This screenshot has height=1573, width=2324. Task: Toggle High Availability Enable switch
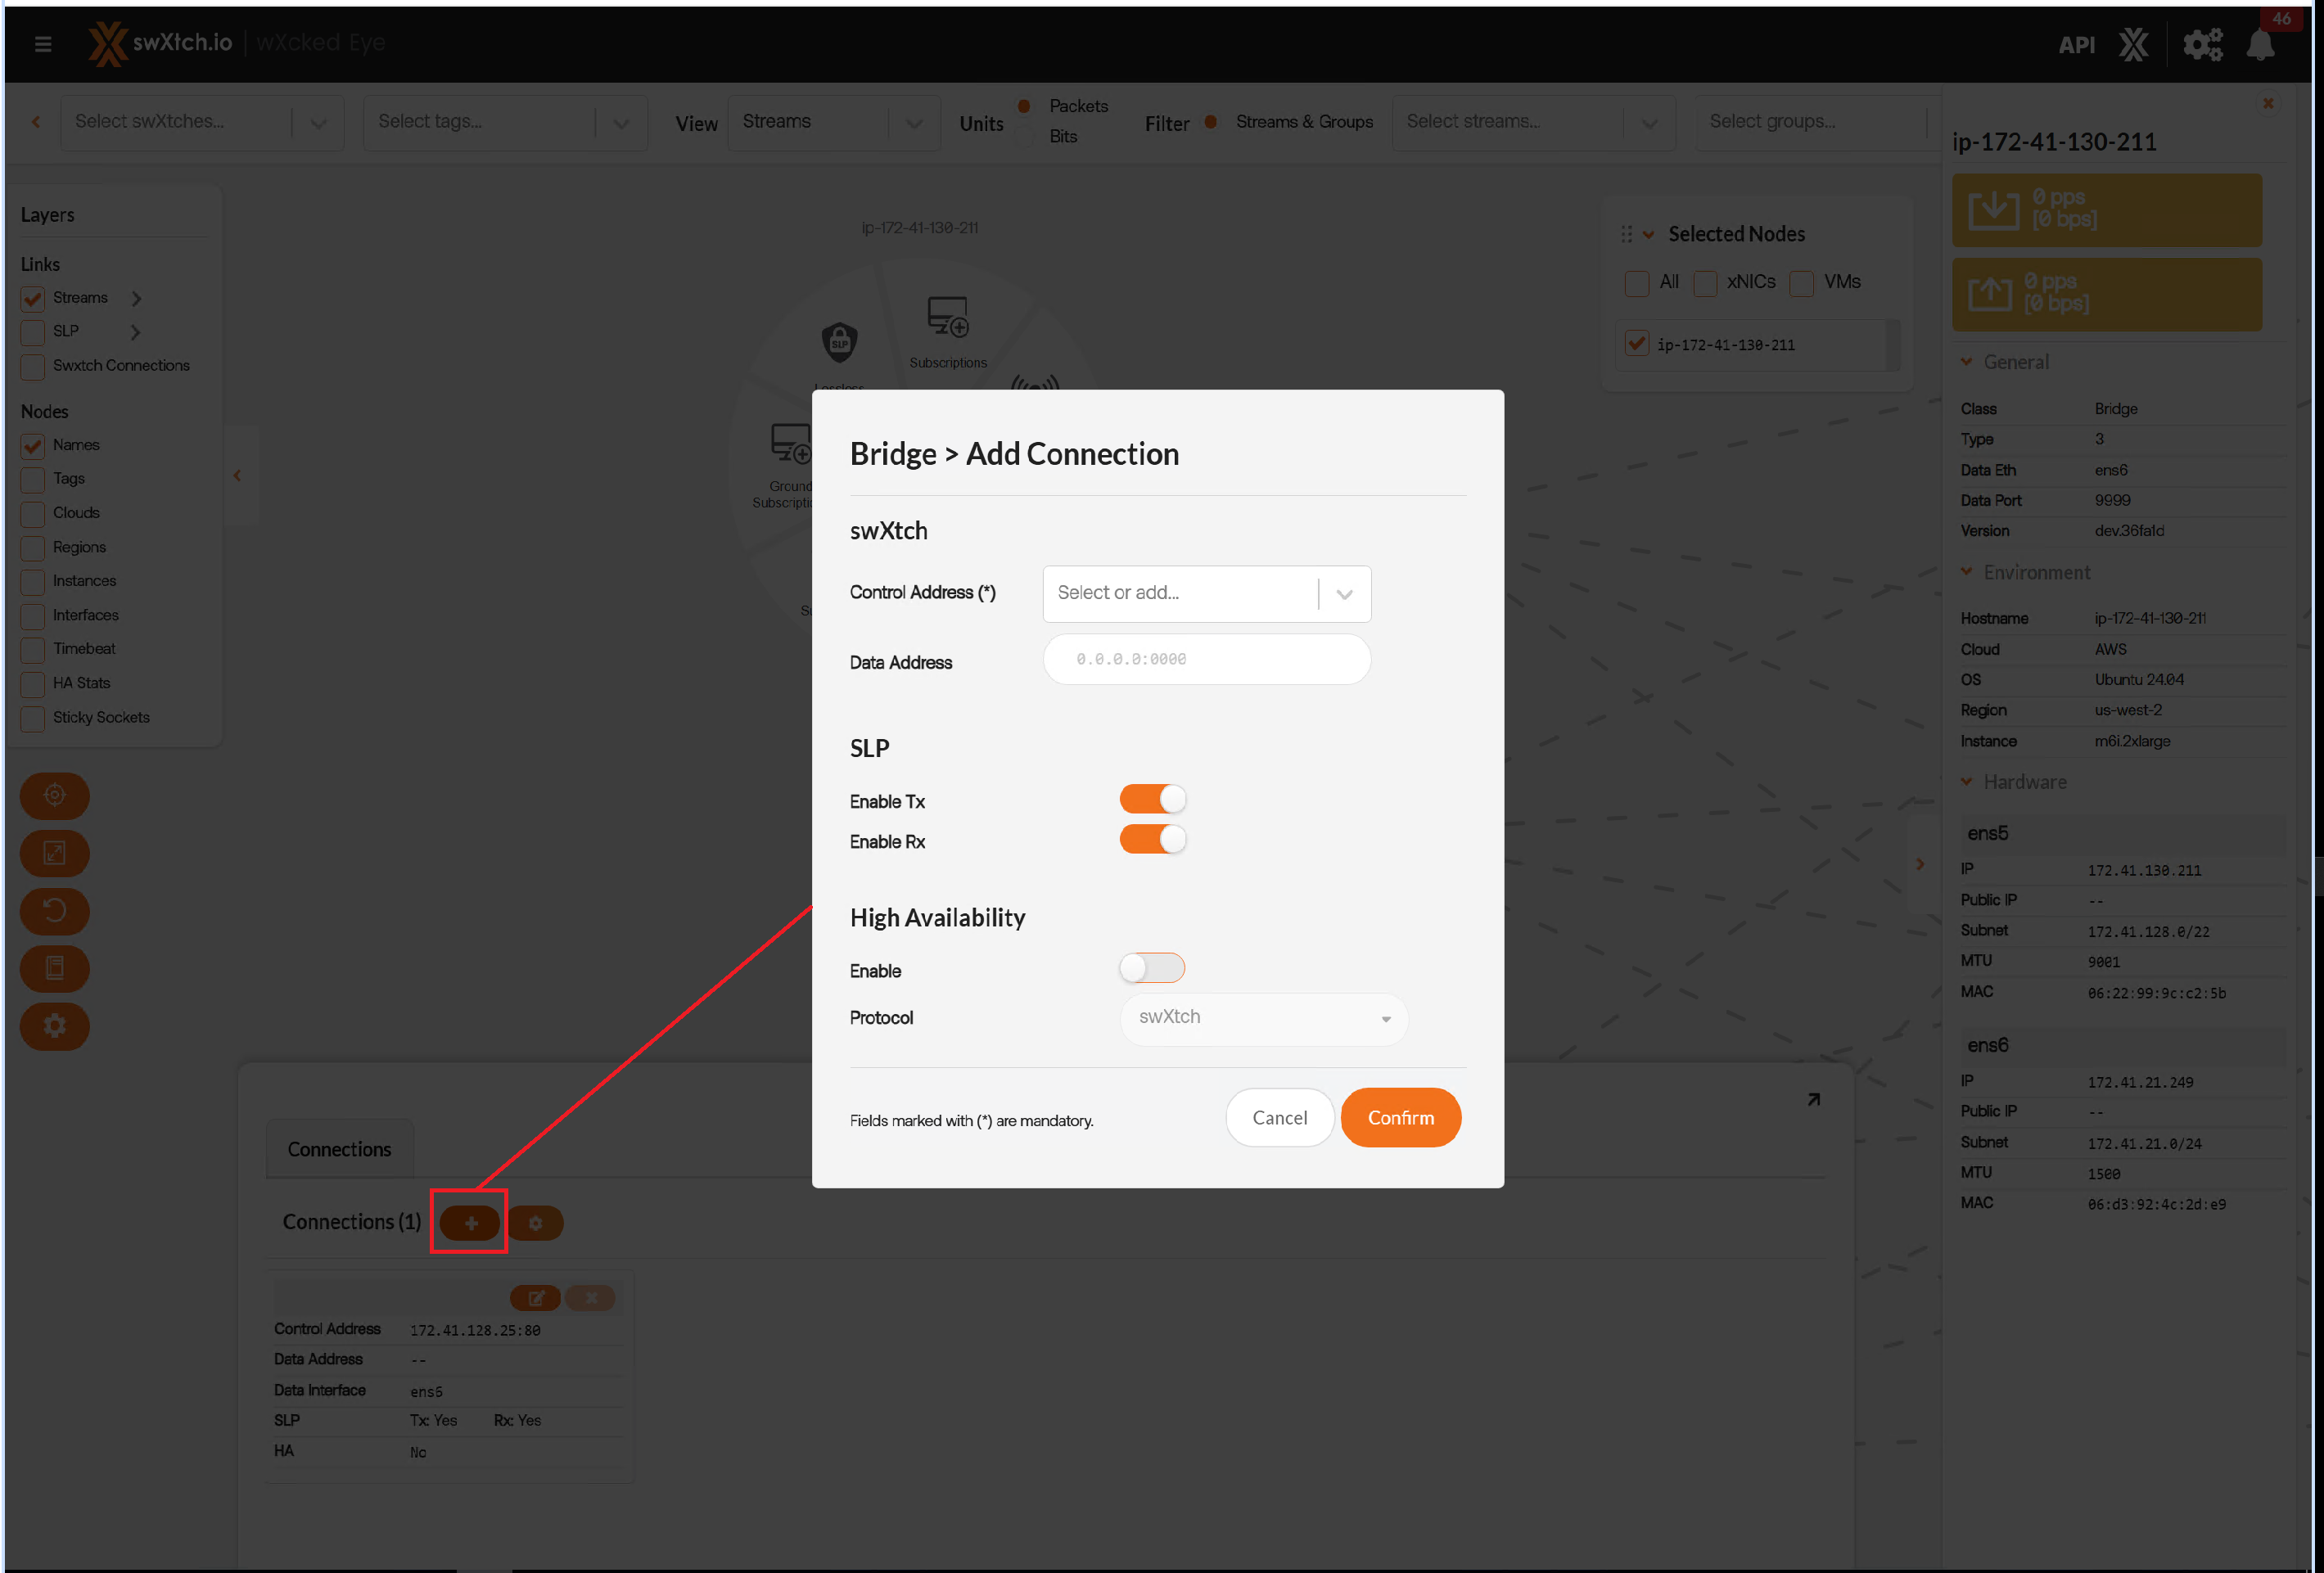pyautogui.click(x=1152, y=968)
